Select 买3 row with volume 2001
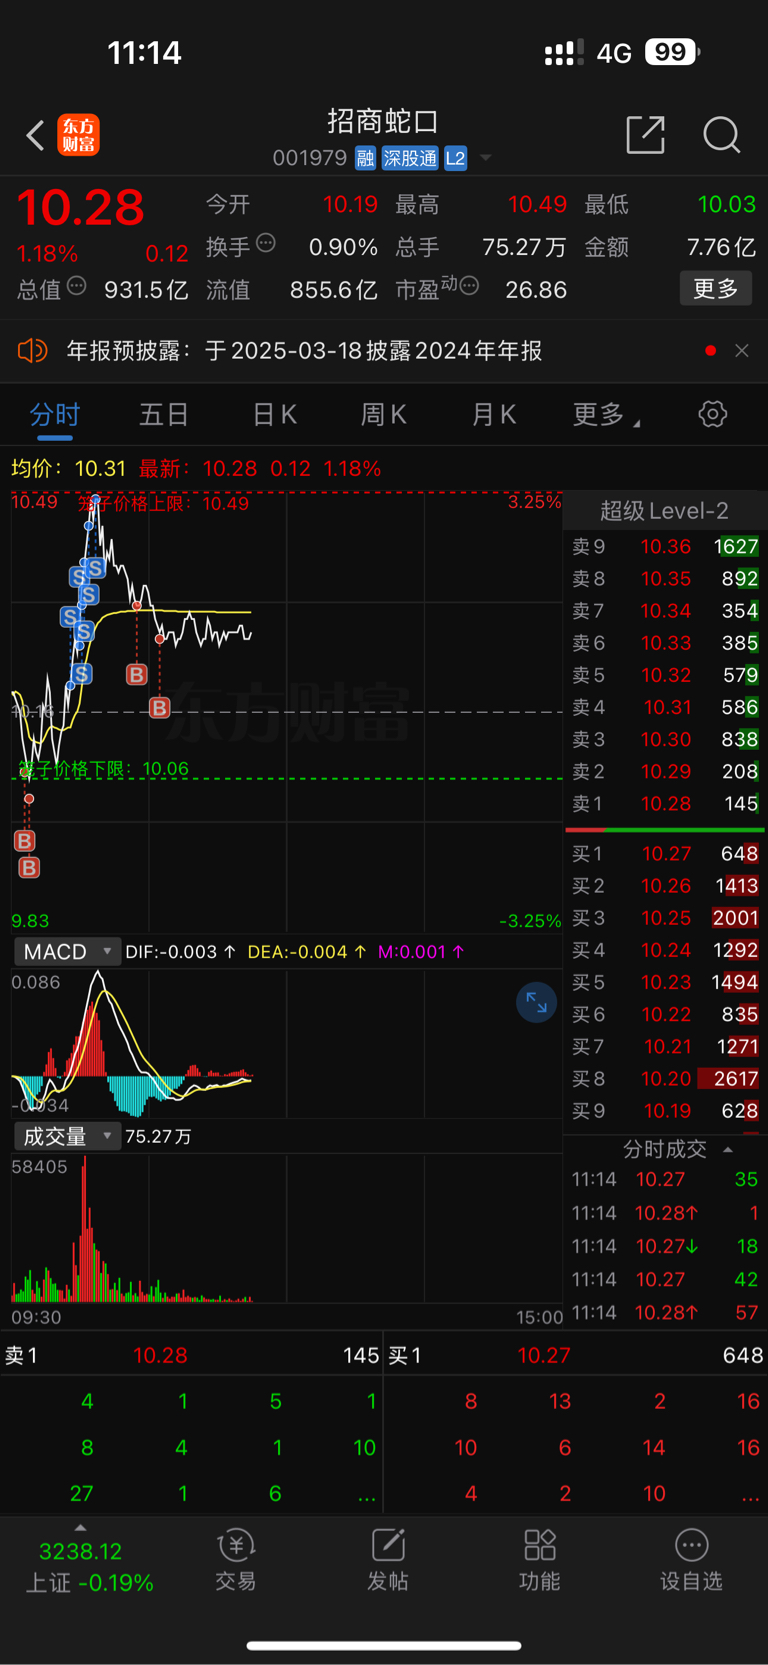Image resolution: width=768 pixels, height=1665 pixels. 664,917
